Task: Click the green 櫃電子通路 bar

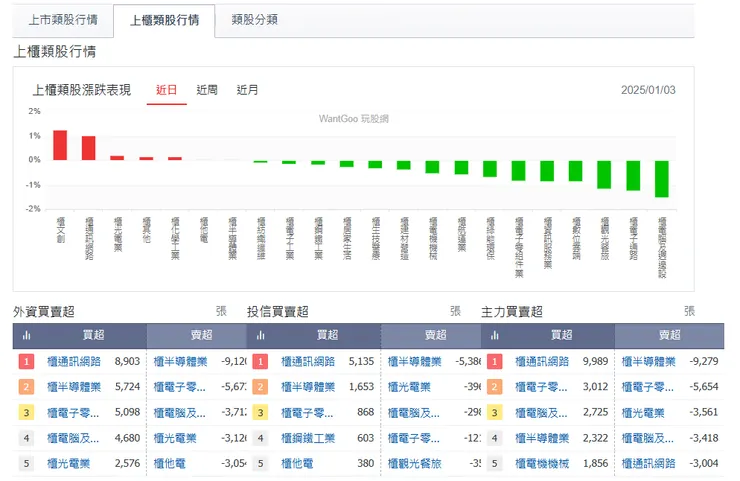Action: tap(633, 176)
